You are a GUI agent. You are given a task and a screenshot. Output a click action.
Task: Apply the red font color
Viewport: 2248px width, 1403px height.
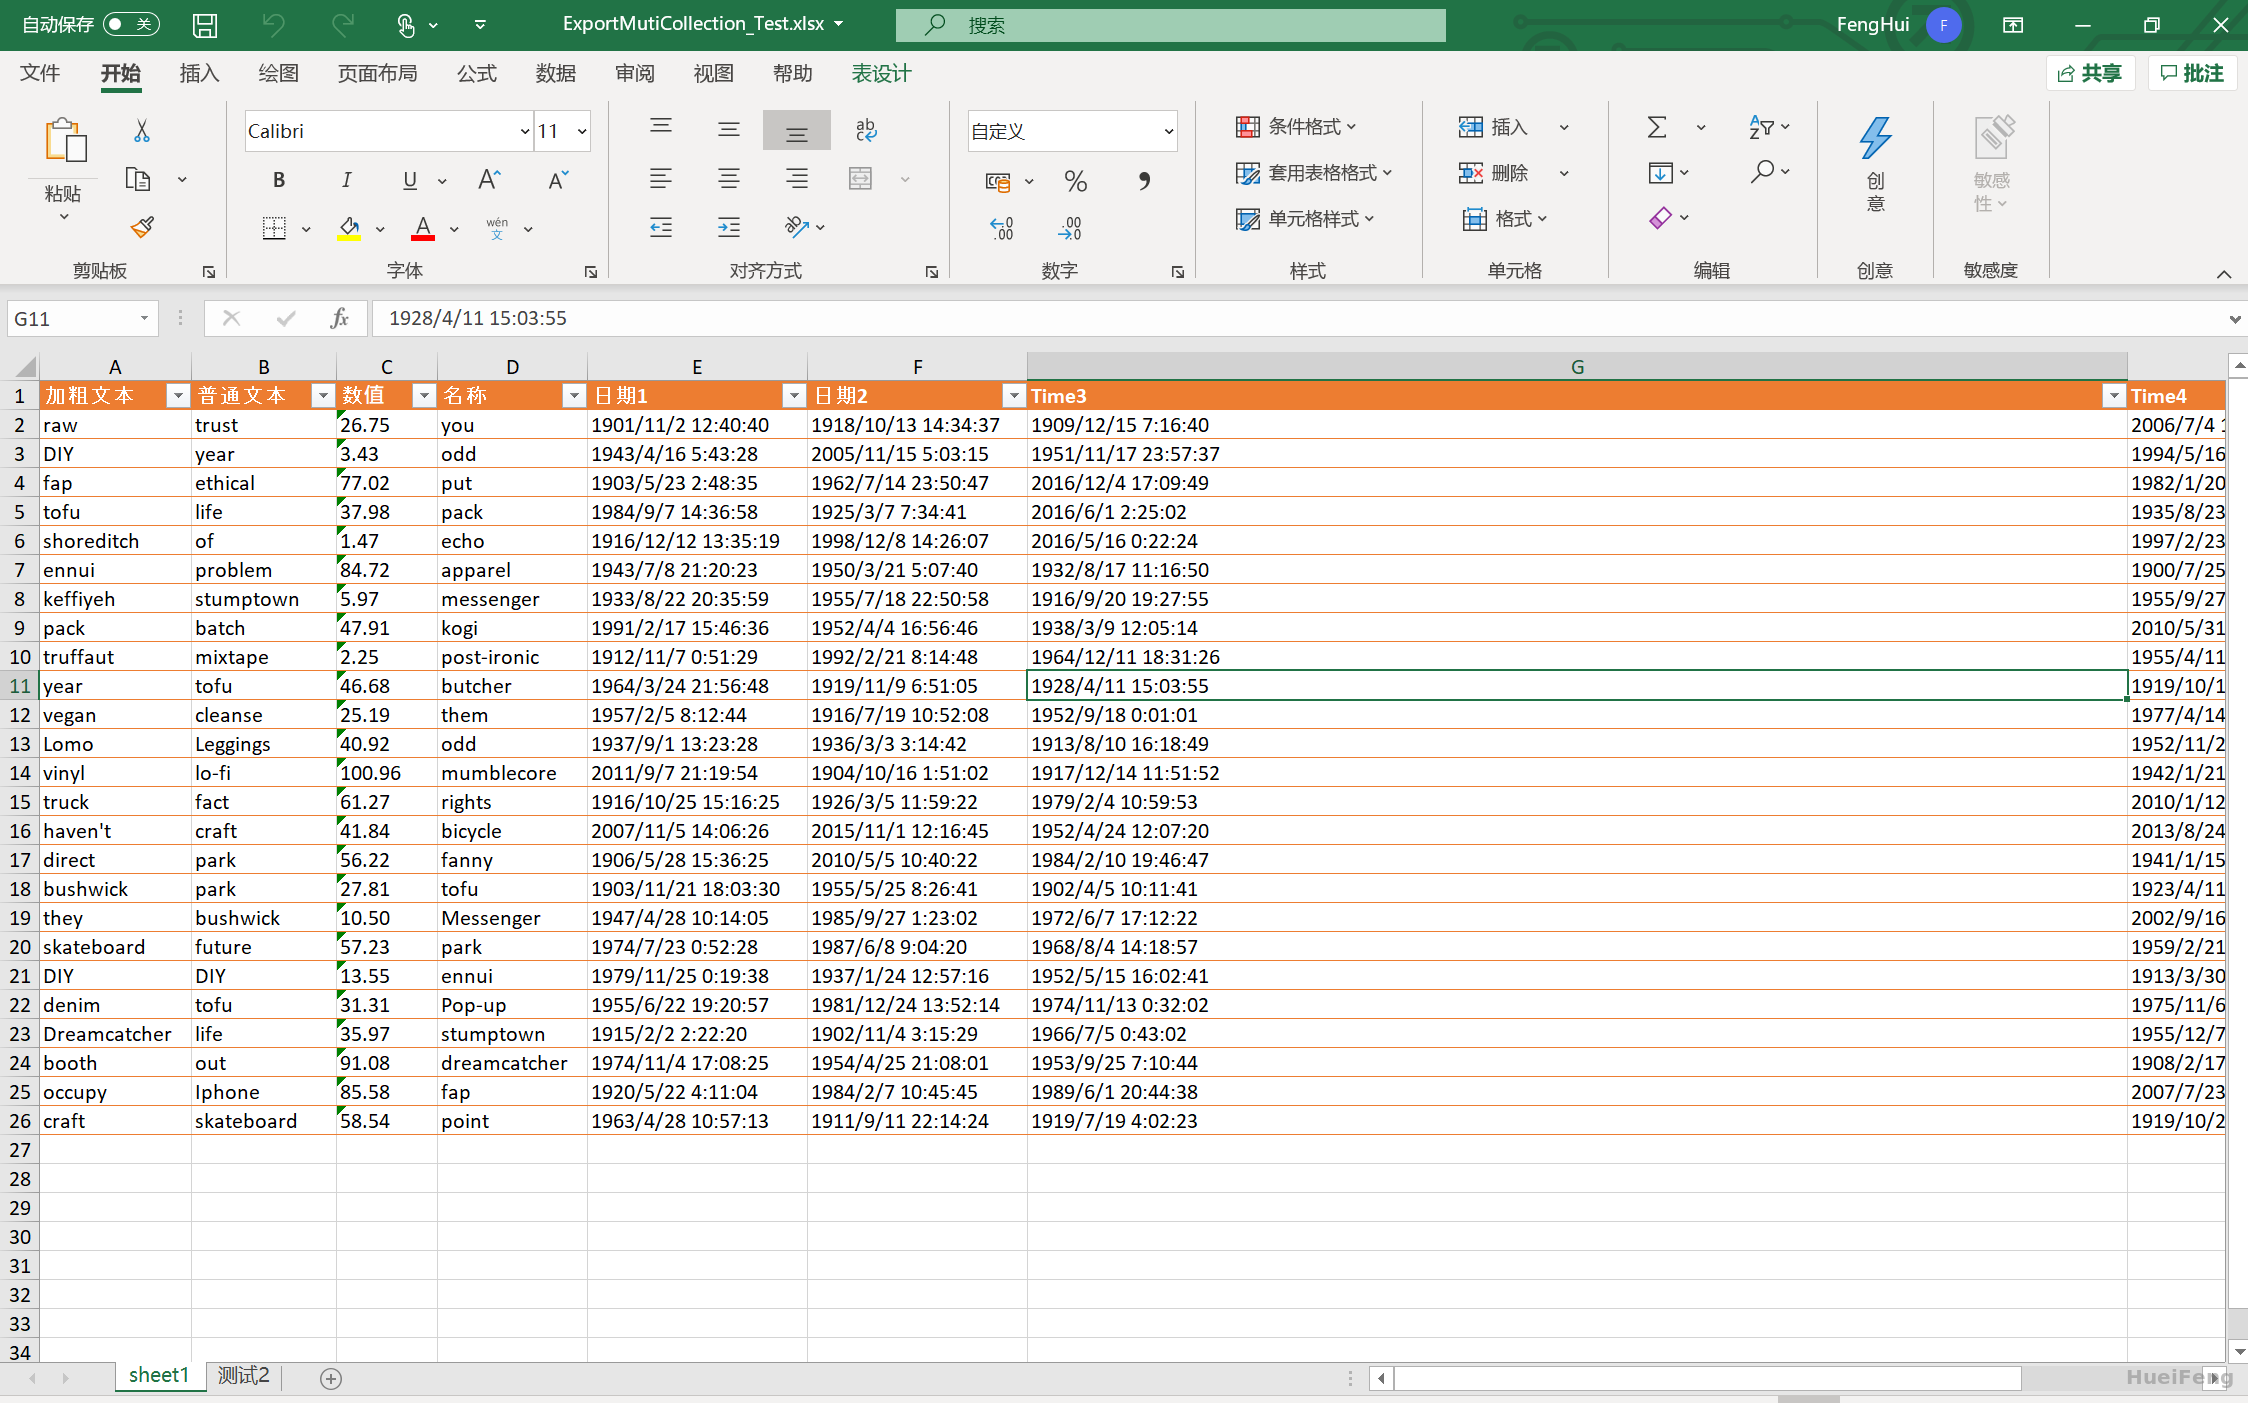click(x=423, y=228)
